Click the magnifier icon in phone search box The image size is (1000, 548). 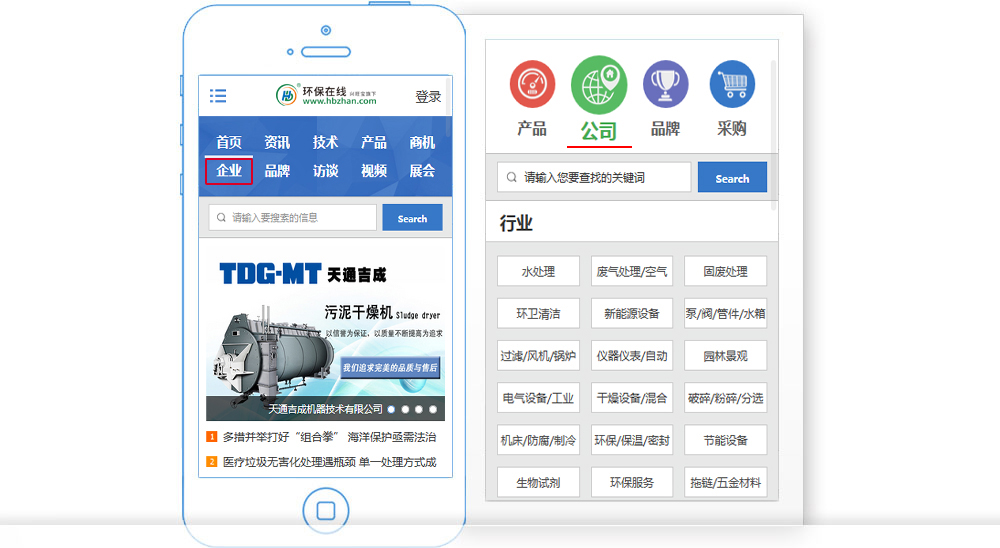pos(221,218)
